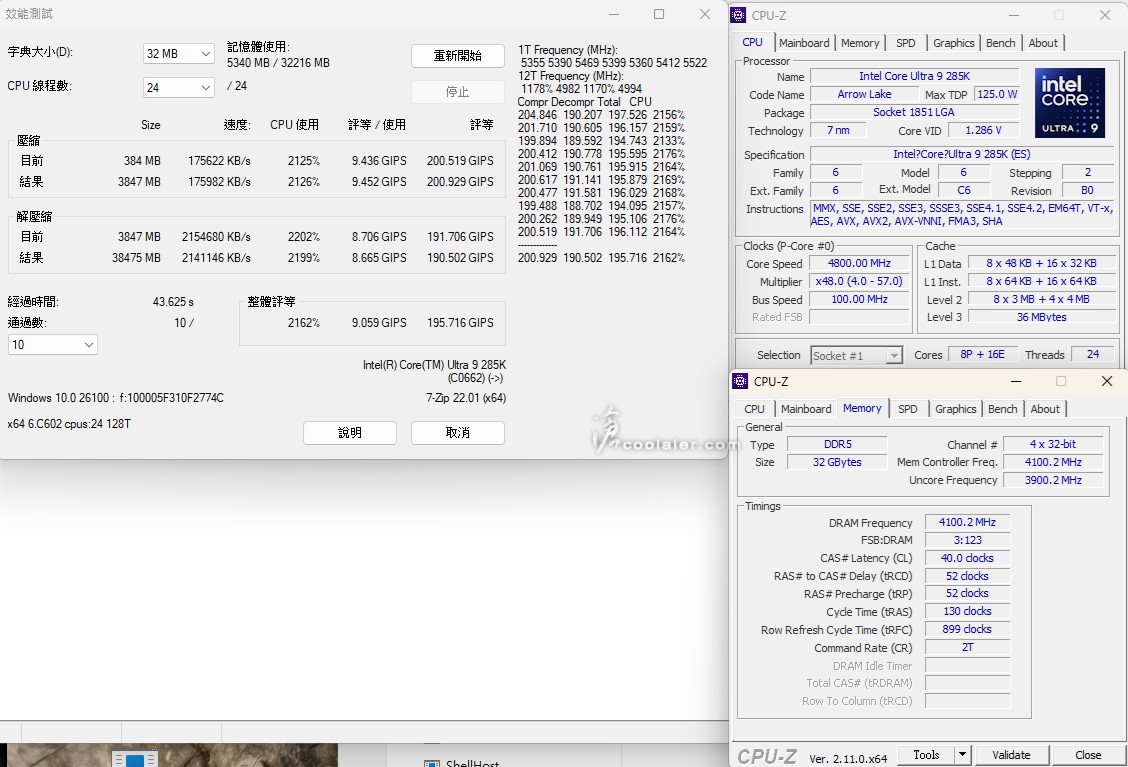Click the 重新開始 restart button
Image resolution: width=1128 pixels, height=767 pixels.
click(458, 56)
